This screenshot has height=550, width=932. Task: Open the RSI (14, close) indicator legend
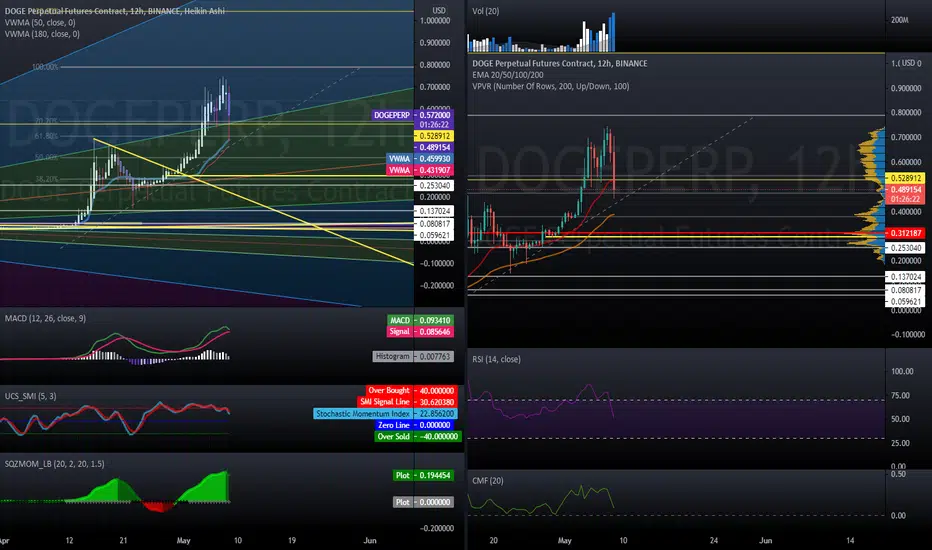pos(496,359)
